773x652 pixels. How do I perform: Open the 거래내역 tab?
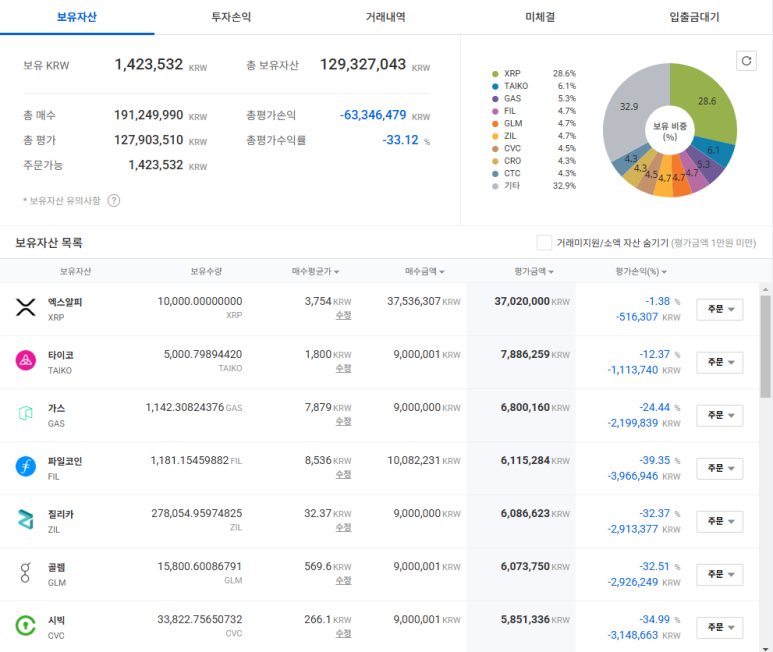point(386,17)
